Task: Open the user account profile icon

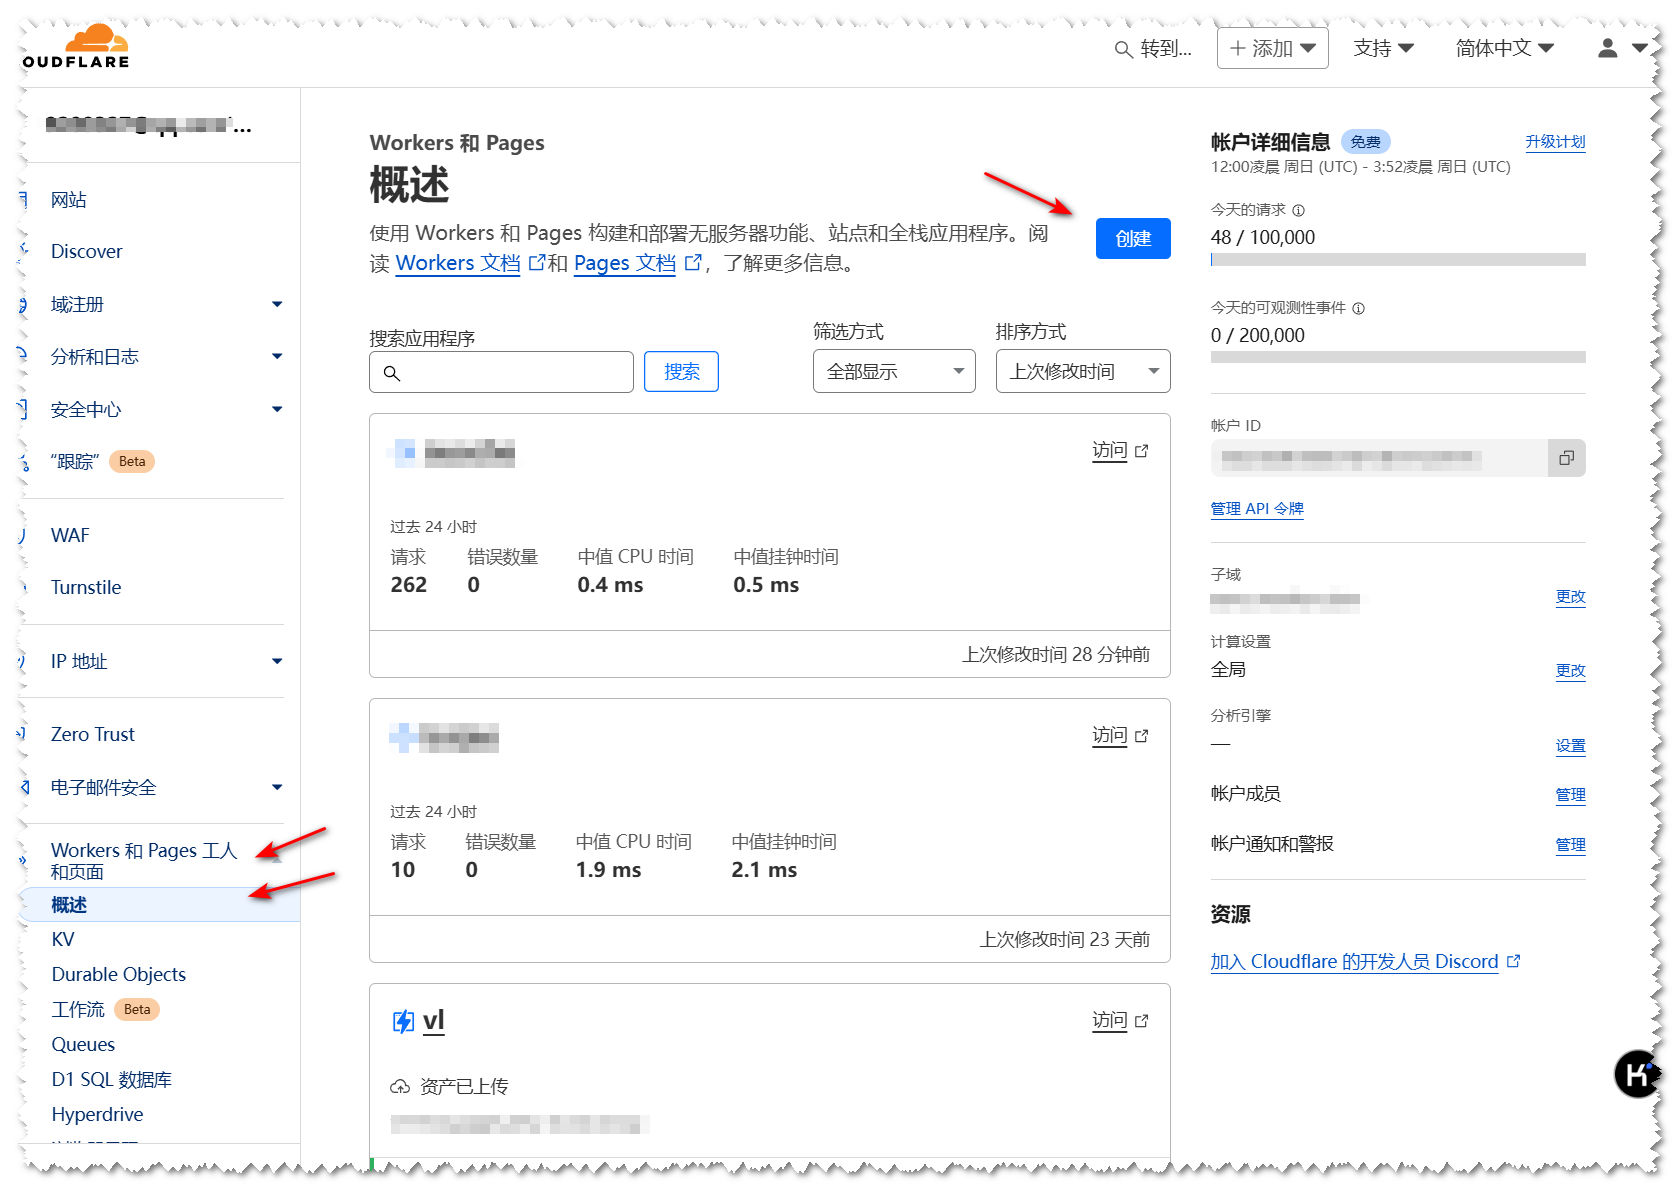Action: click(1607, 48)
